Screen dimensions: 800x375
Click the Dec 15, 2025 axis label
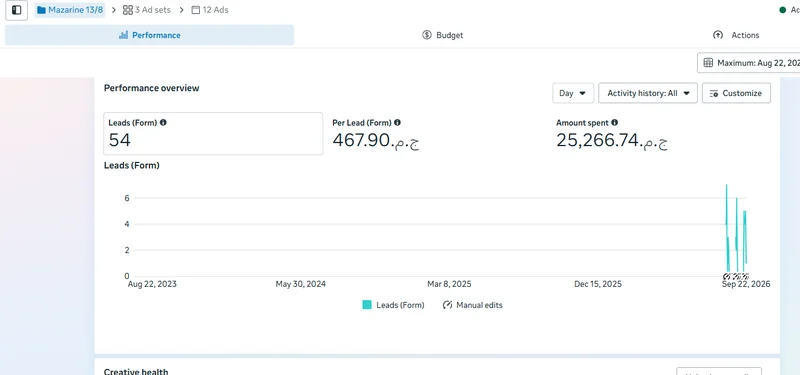pyautogui.click(x=598, y=284)
